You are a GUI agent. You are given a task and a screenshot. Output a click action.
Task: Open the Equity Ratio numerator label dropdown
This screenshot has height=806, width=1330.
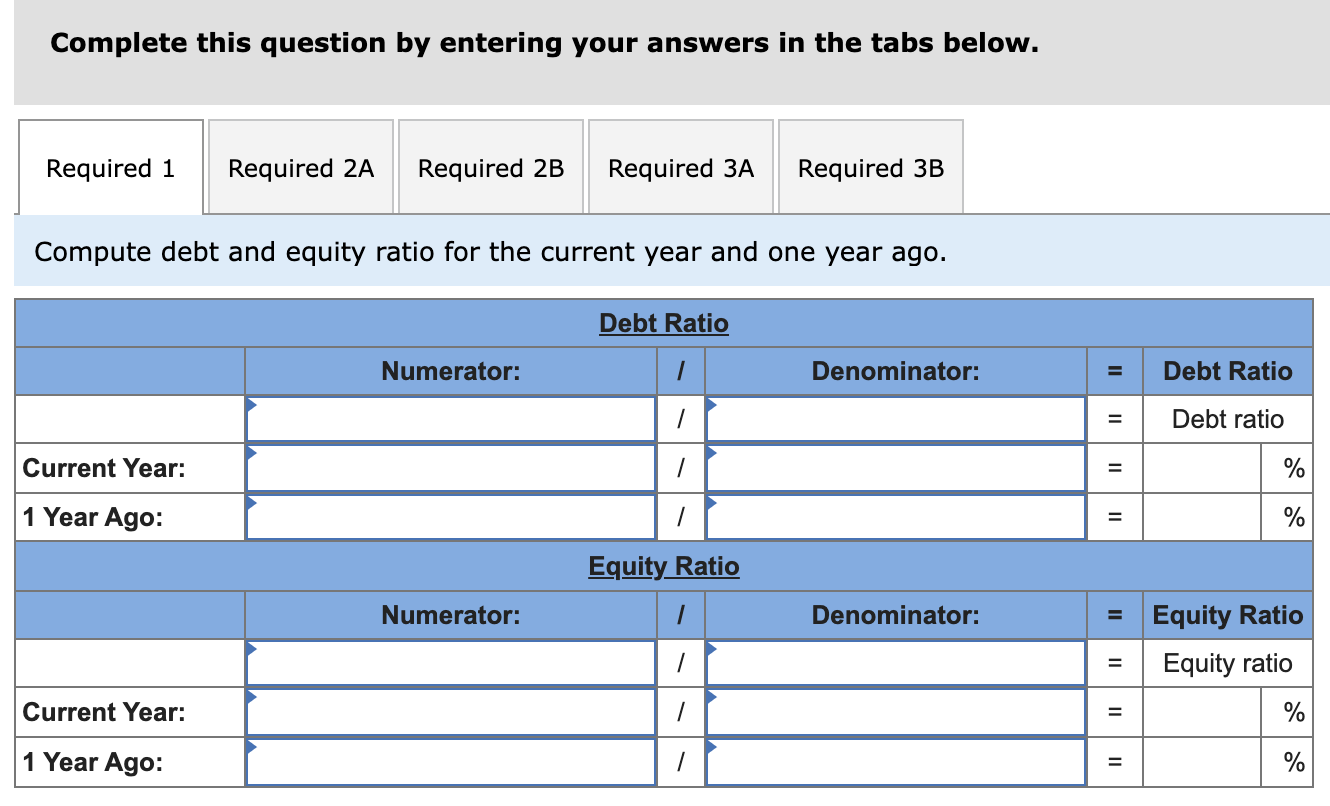pos(251,649)
